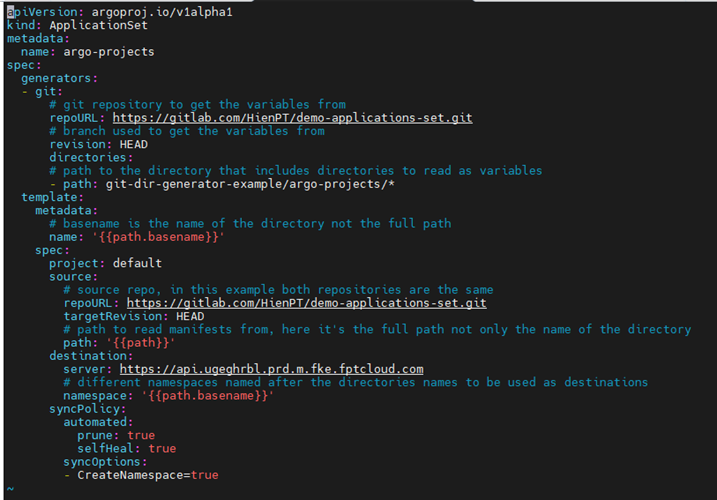Click the '{{path.basename}}' value on name line
The image size is (717, 500).
pyautogui.click(x=156, y=237)
